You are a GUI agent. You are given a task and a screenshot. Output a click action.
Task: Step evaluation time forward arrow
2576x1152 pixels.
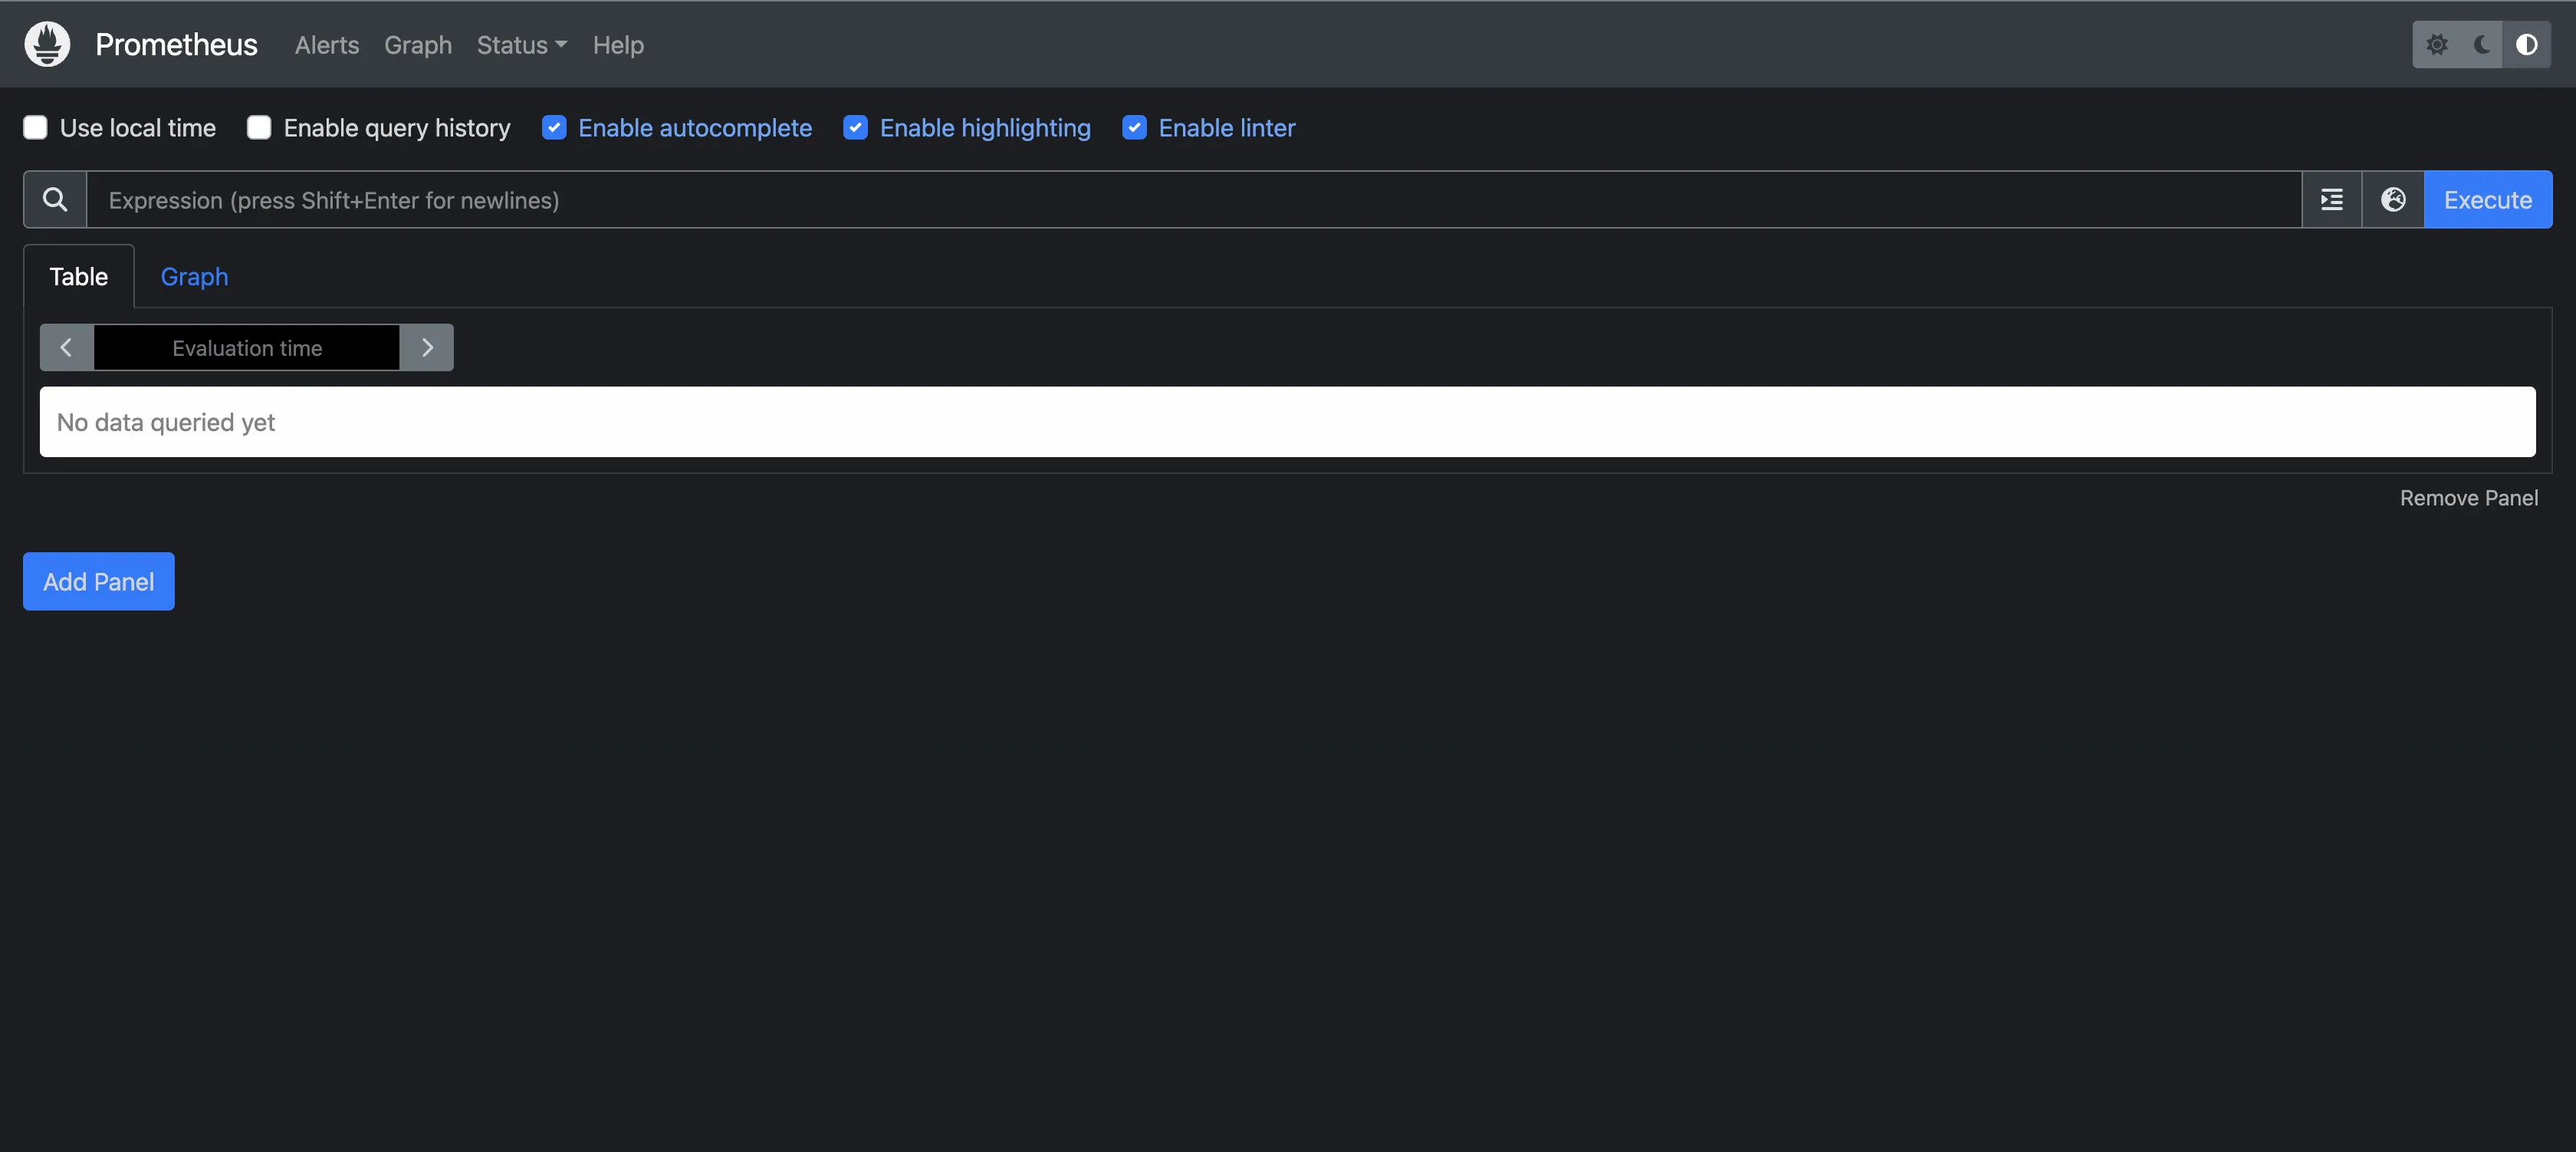point(427,348)
